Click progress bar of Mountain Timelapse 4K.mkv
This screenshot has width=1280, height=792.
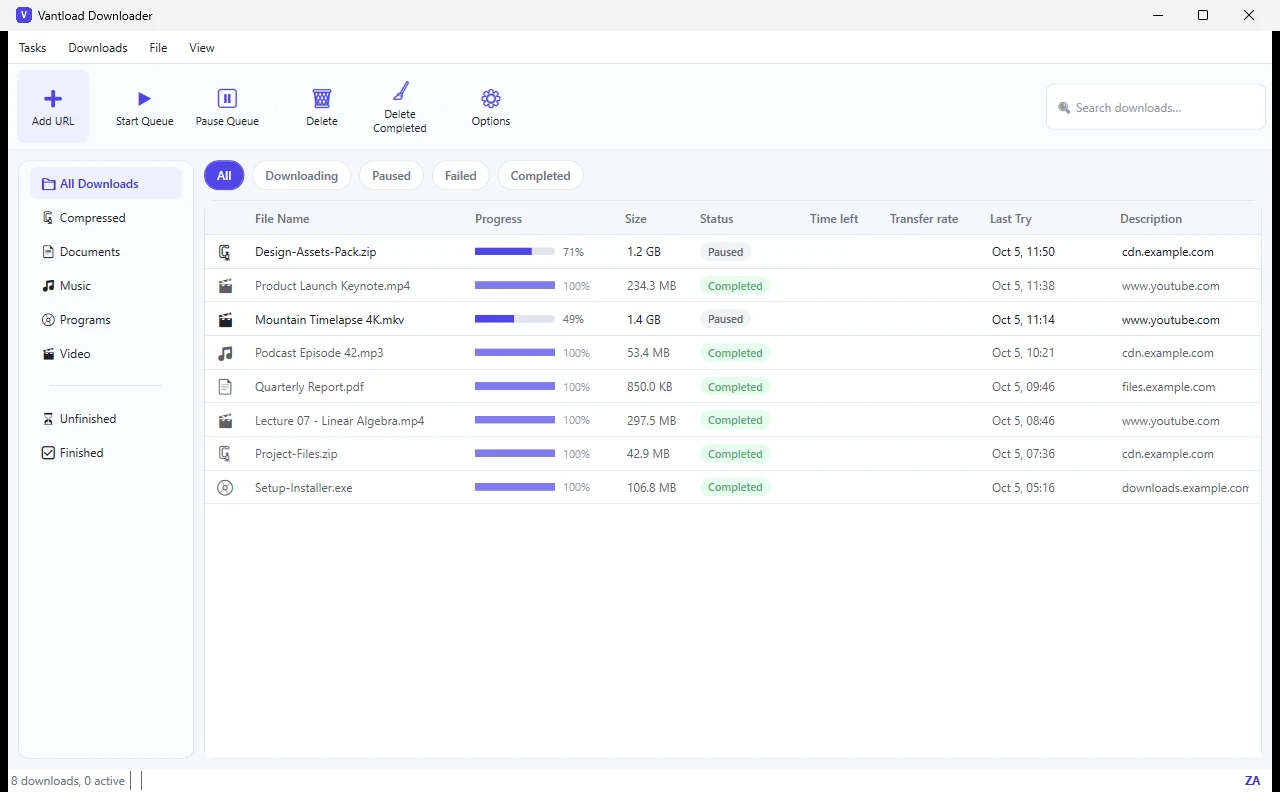(x=515, y=319)
